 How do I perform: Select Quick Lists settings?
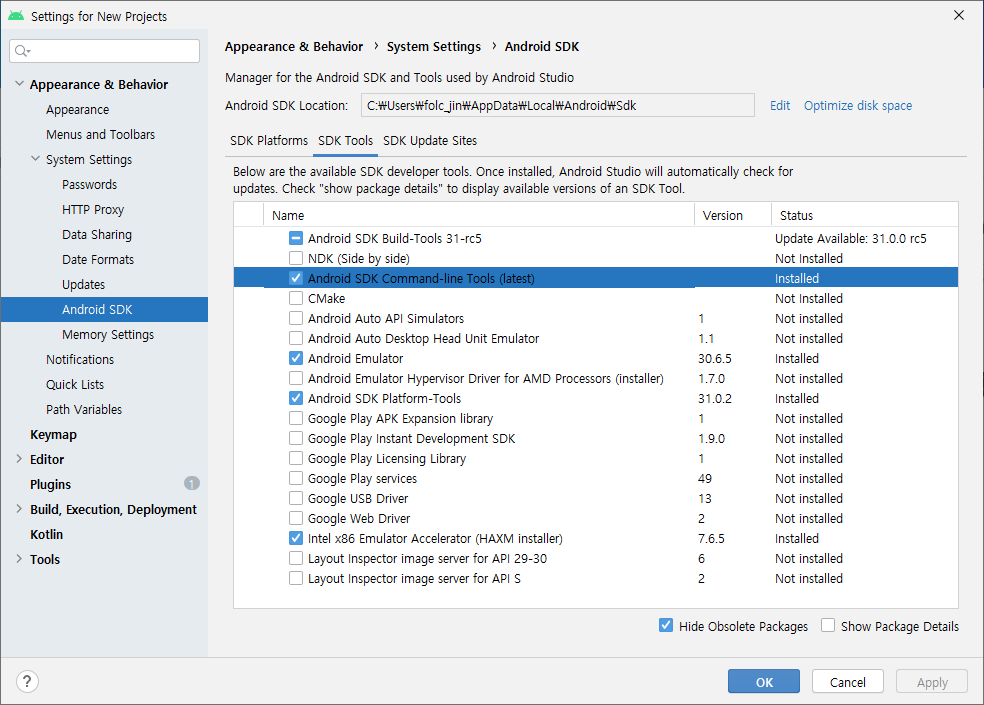[x=75, y=384]
